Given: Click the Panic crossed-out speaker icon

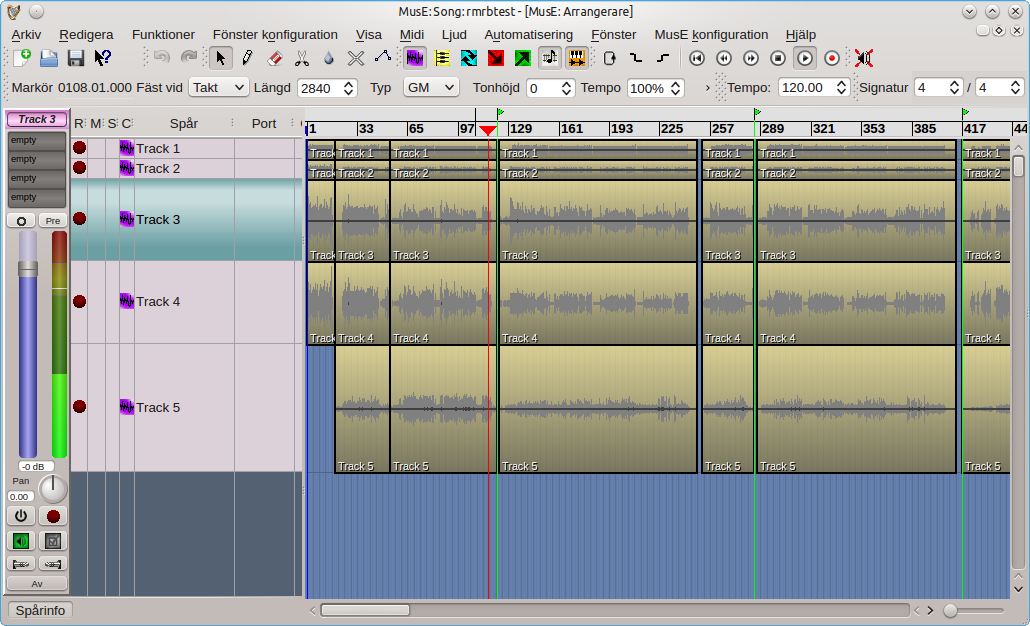Looking at the screenshot, I should tap(864, 58).
